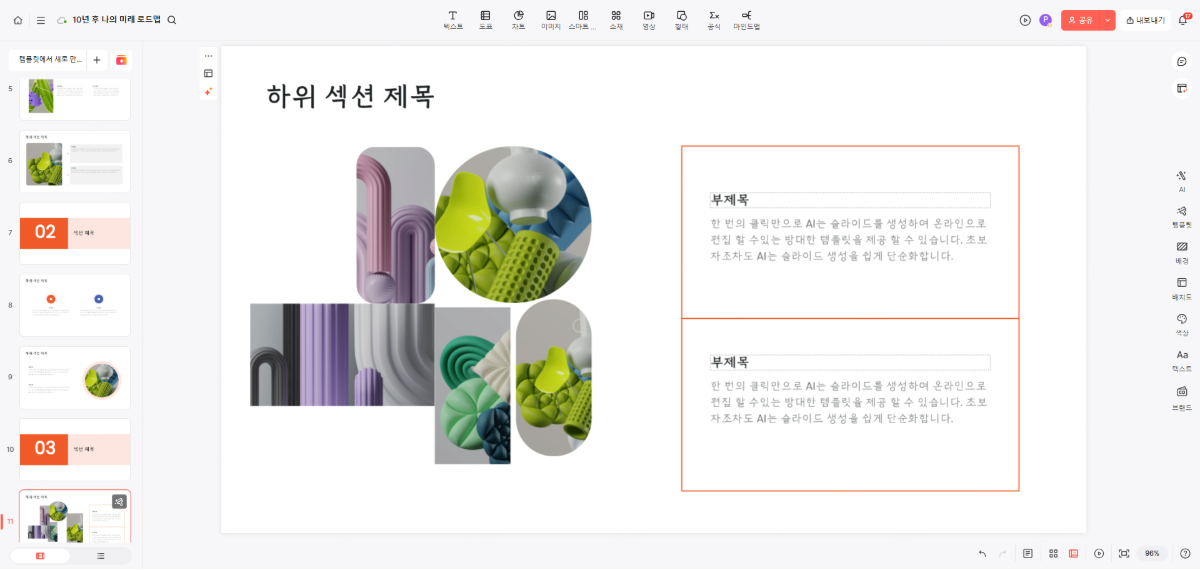This screenshot has height=570, width=1200.
Task: Open the search magnifier icon
Action: point(172,20)
